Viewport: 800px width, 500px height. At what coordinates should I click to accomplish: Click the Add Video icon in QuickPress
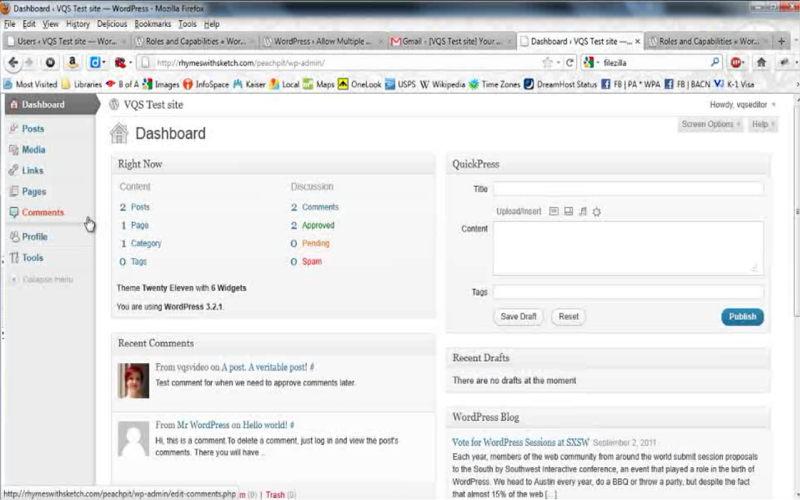coord(568,211)
